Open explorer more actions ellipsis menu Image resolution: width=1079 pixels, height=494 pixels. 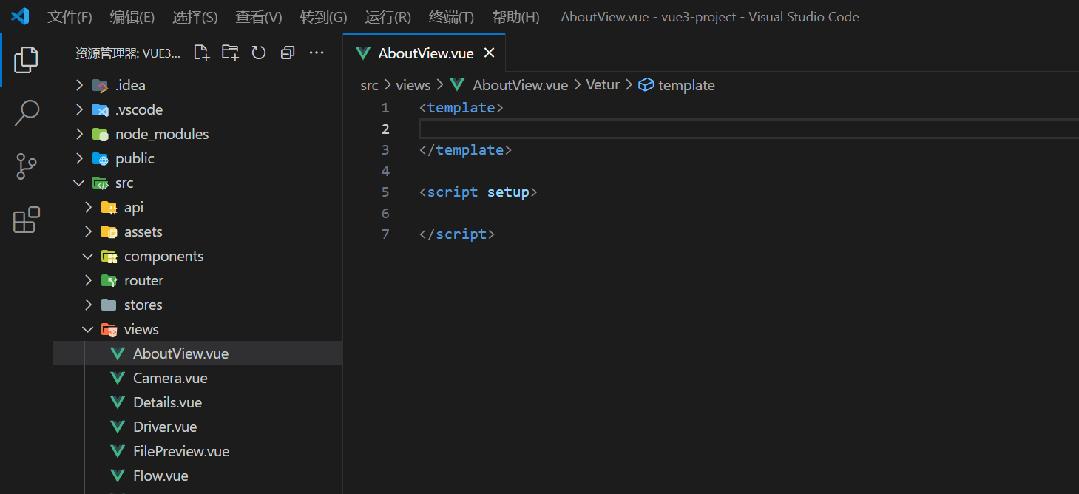coord(317,53)
